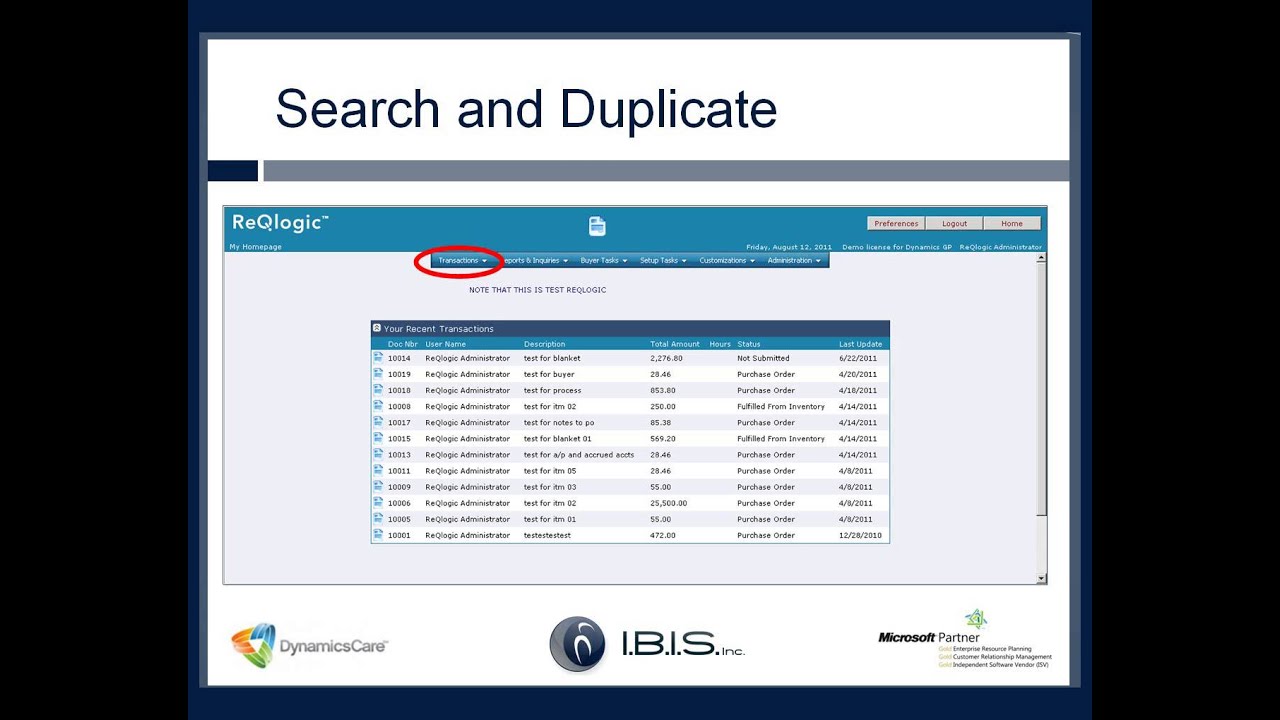Sort by the Doc Nbr column header
The height and width of the screenshot is (720, 1280).
[x=403, y=344]
